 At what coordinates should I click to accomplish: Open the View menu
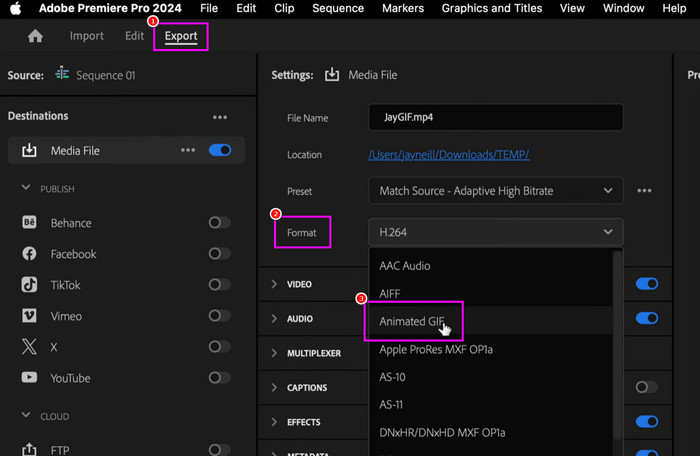(572, 8)
